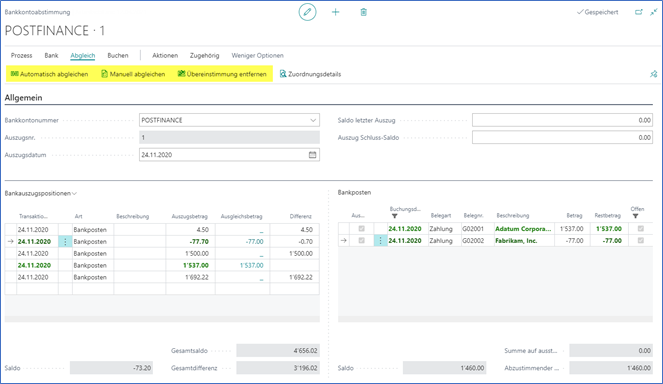Click Auszugsbetrag column header
The image size is (663, 384).
click(189, 216)
